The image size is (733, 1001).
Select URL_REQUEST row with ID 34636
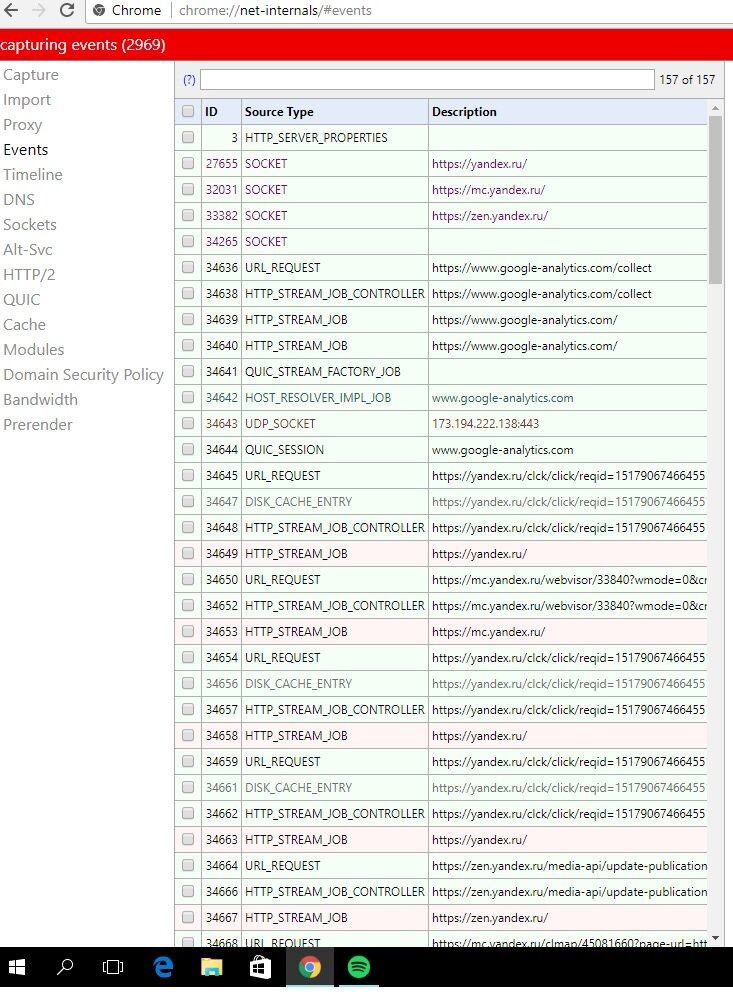(441, 267)
